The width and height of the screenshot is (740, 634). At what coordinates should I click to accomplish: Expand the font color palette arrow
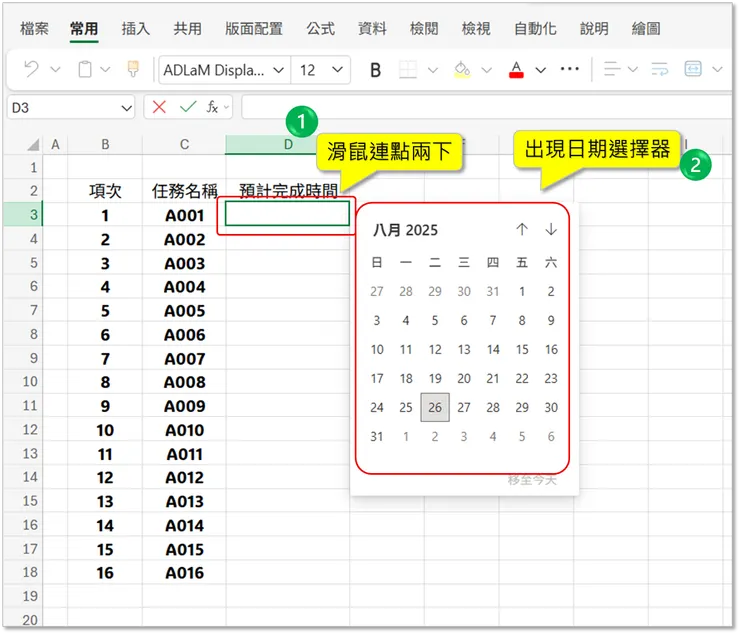tap(541, 70)
